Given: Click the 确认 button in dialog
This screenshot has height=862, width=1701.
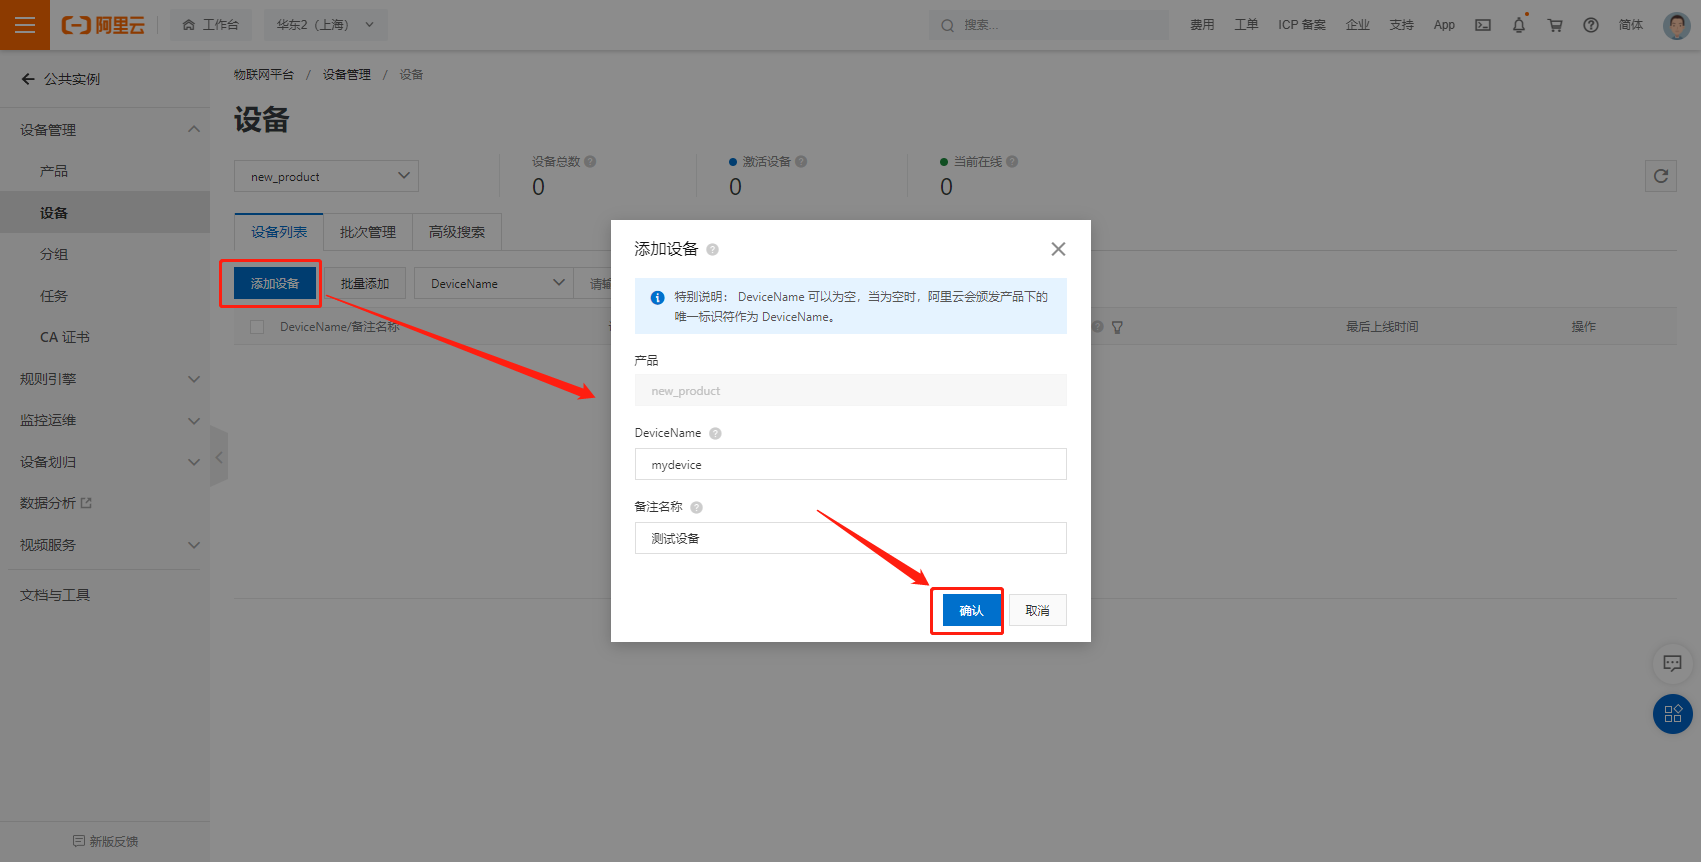Looking at the screenshot, I should point(971,610).
